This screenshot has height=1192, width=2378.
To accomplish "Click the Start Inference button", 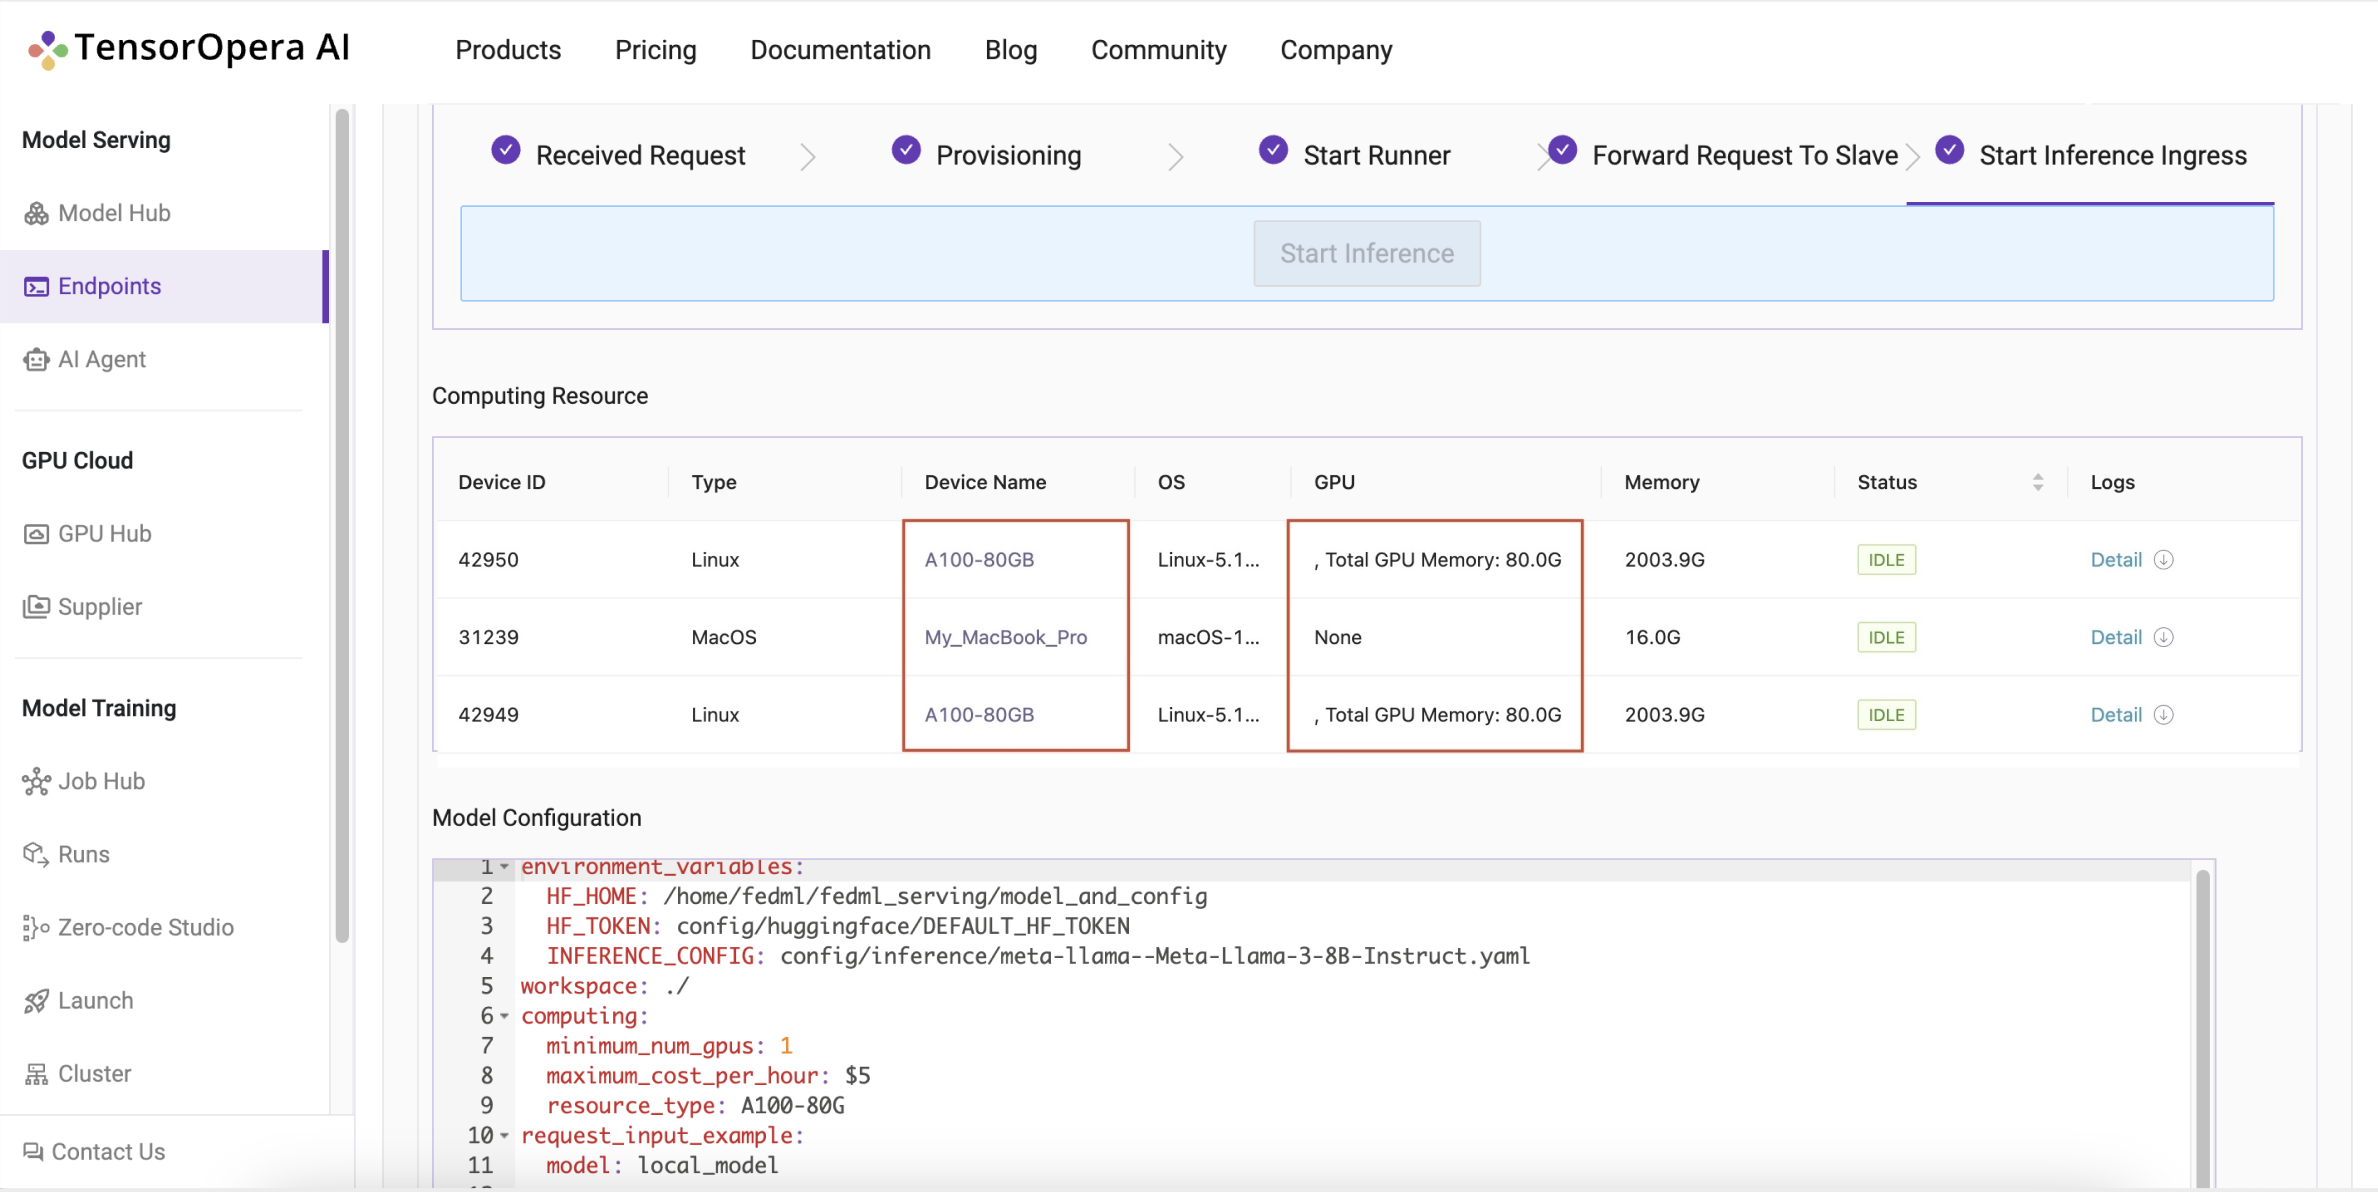I will coord(1366,252).
